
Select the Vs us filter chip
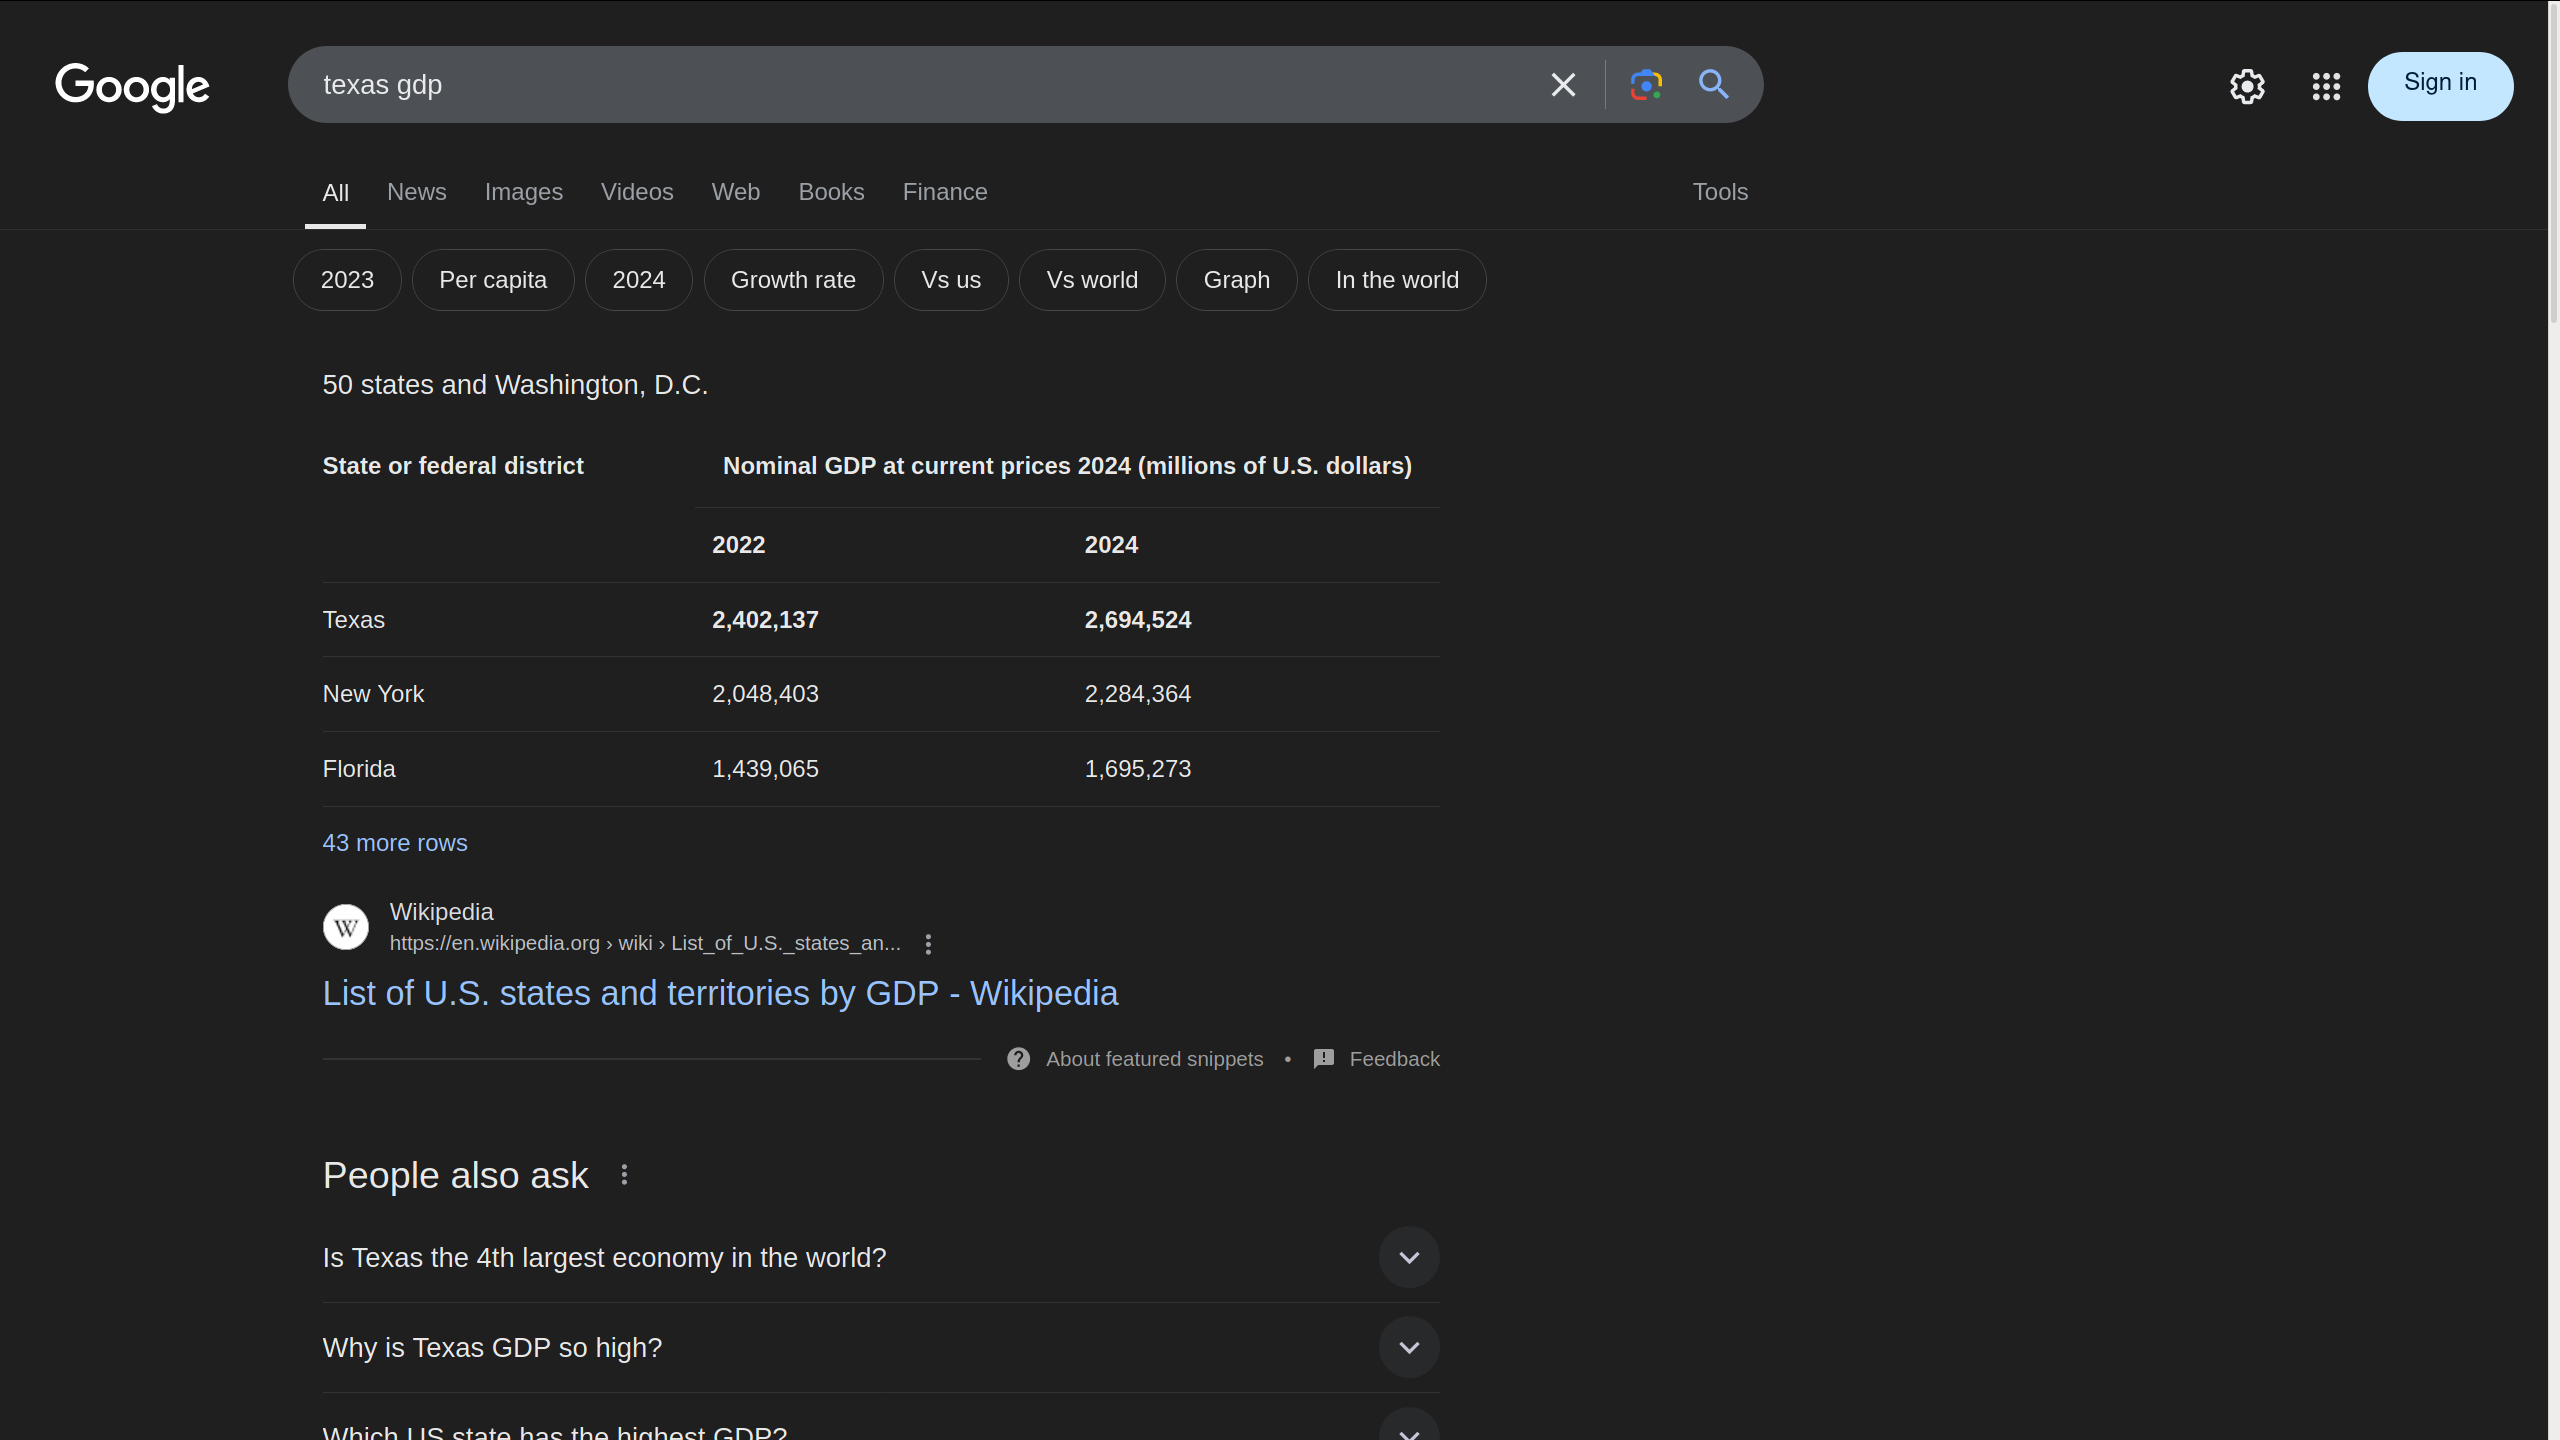(951, 280)
